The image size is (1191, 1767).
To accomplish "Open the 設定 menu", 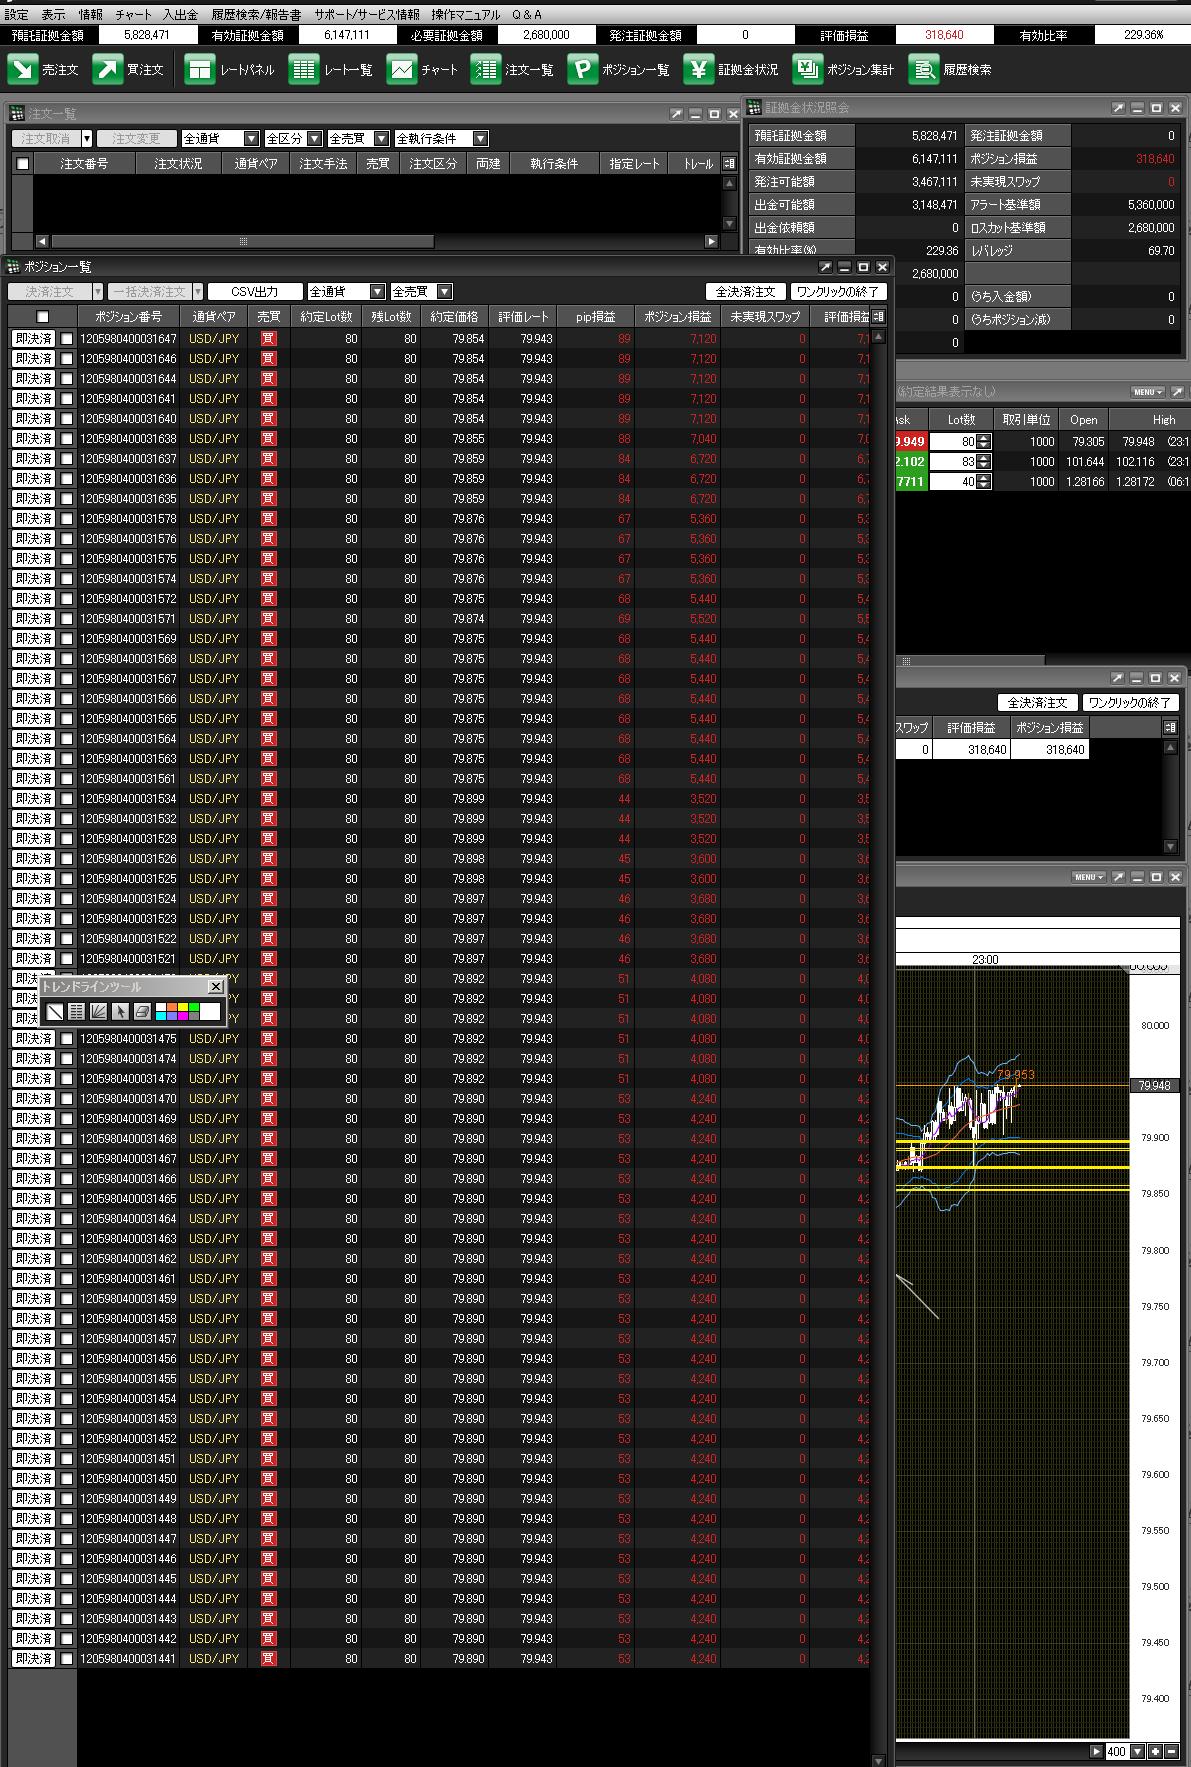I will coord(17,15).
